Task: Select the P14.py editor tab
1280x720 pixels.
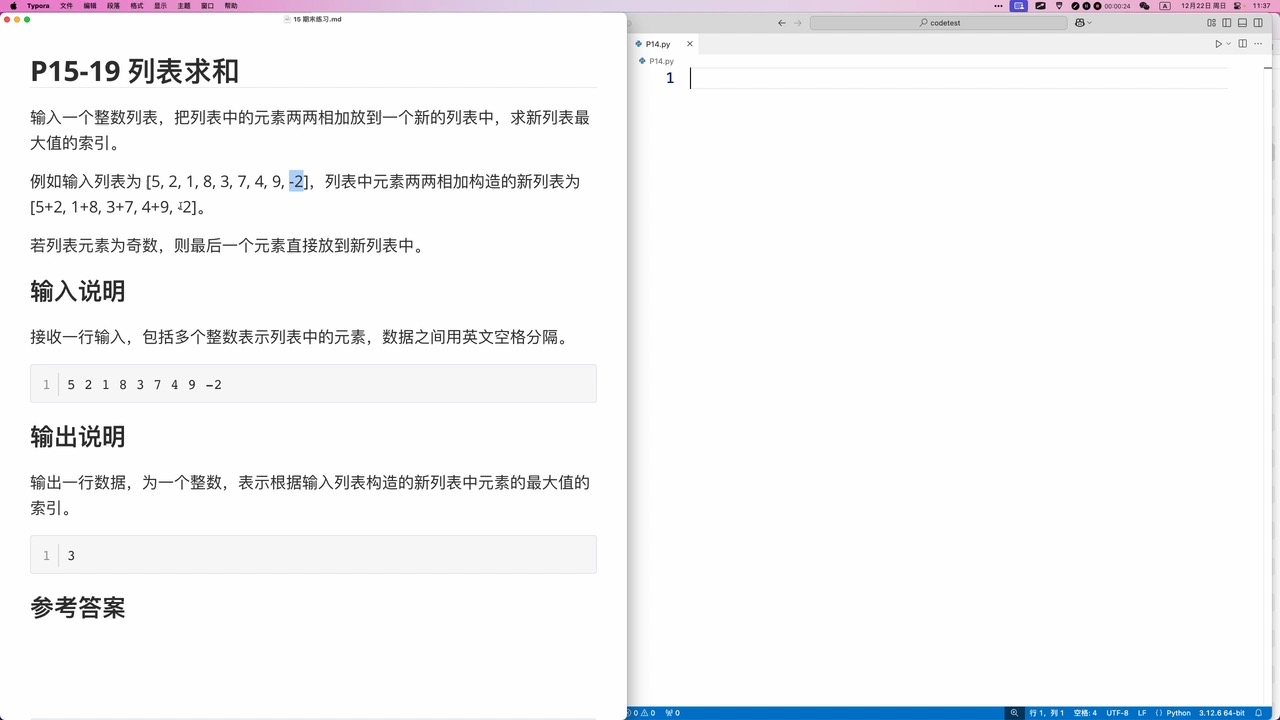Action: pyautogui.click(x=658, y=44)
